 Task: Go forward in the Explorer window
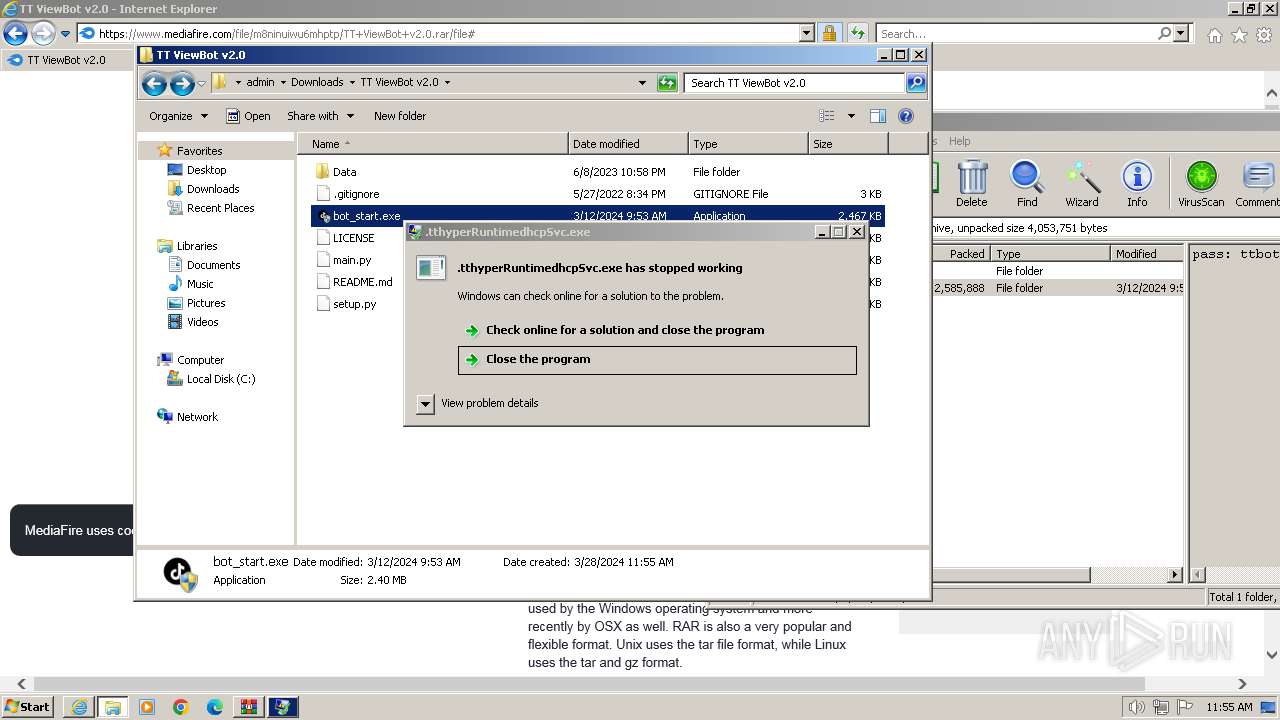click(181, 83)
